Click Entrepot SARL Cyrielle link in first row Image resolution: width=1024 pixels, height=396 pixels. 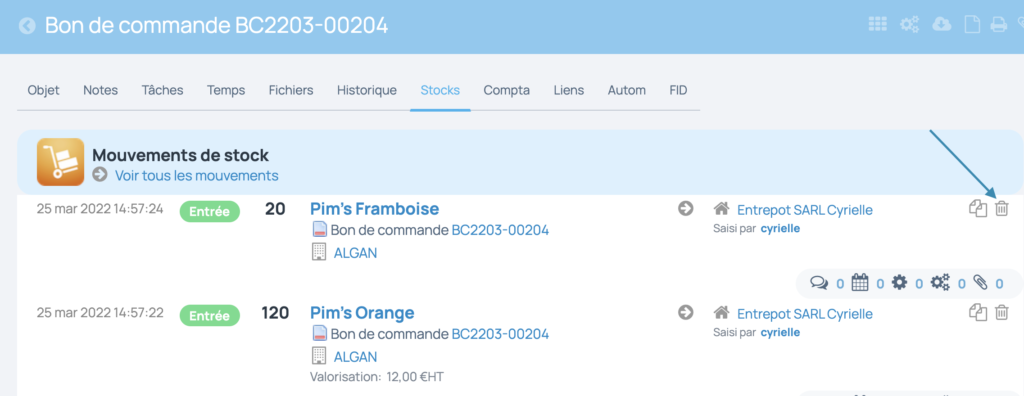click(x=805, y=210)
